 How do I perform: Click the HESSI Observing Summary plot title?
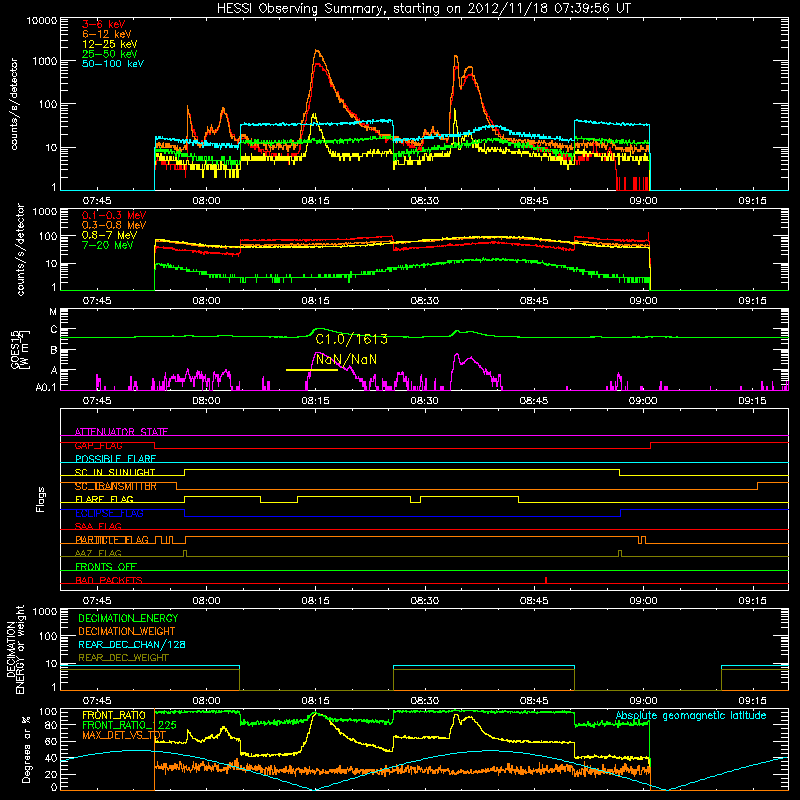coord(423,8)
